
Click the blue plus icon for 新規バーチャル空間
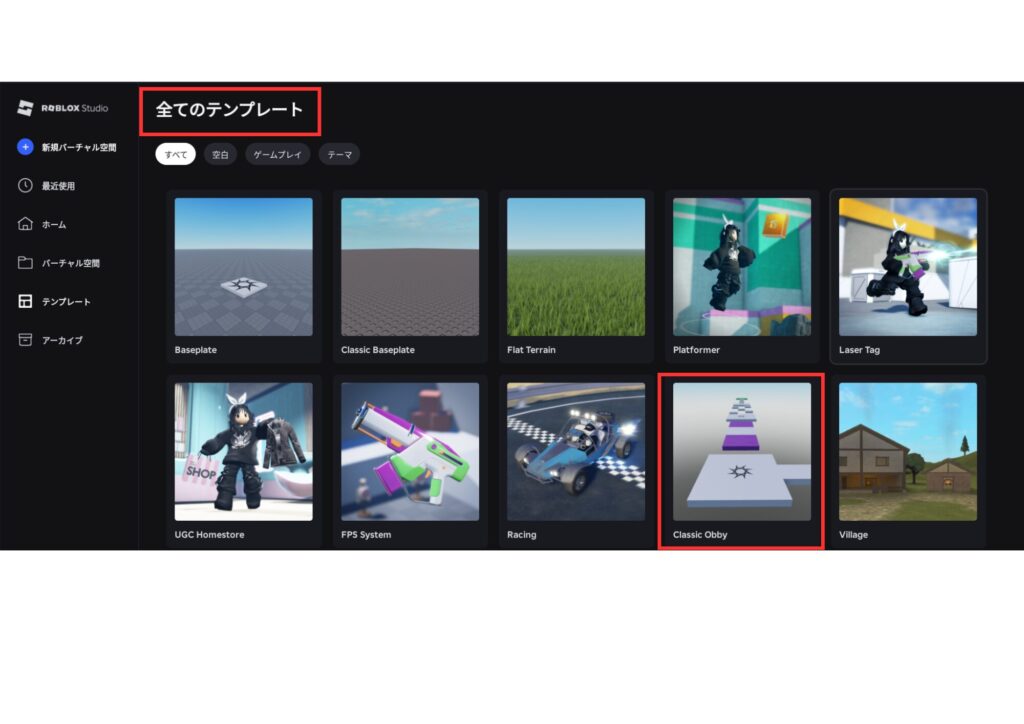[x=26, y=147]
